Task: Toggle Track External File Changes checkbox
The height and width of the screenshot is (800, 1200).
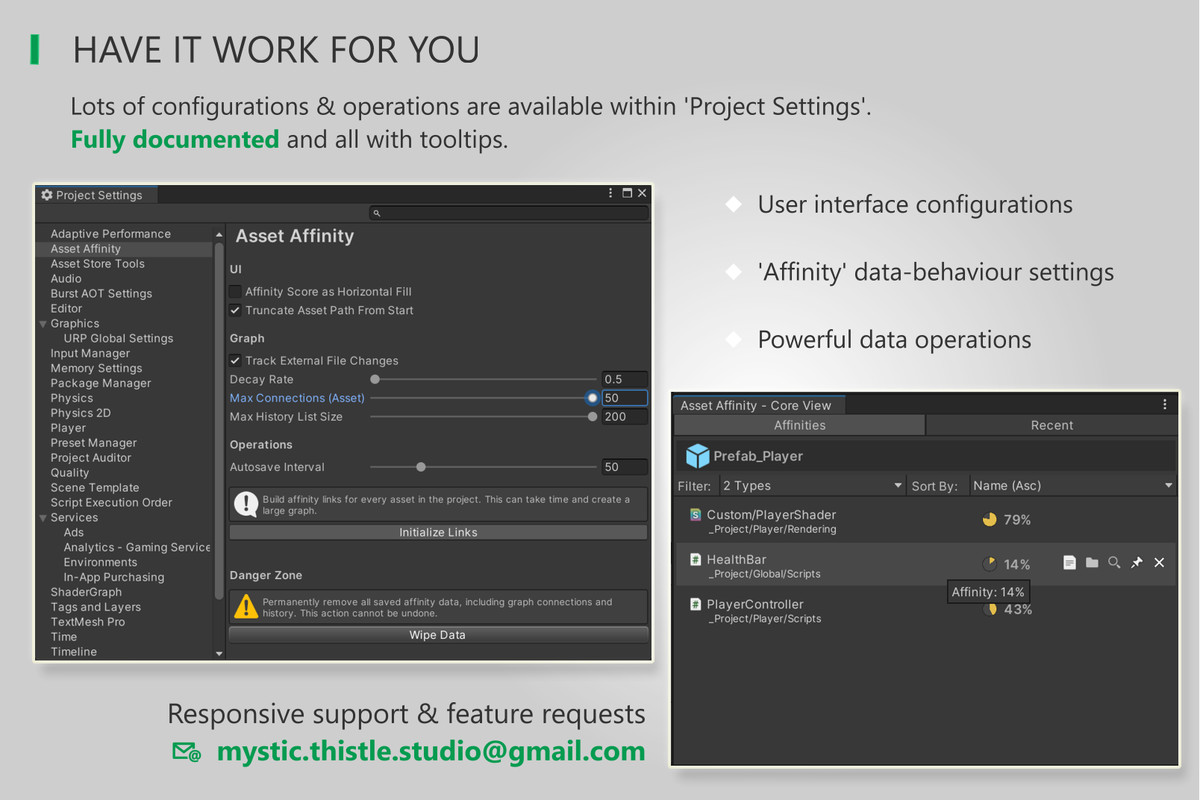Action: click(x=235, y=361)
